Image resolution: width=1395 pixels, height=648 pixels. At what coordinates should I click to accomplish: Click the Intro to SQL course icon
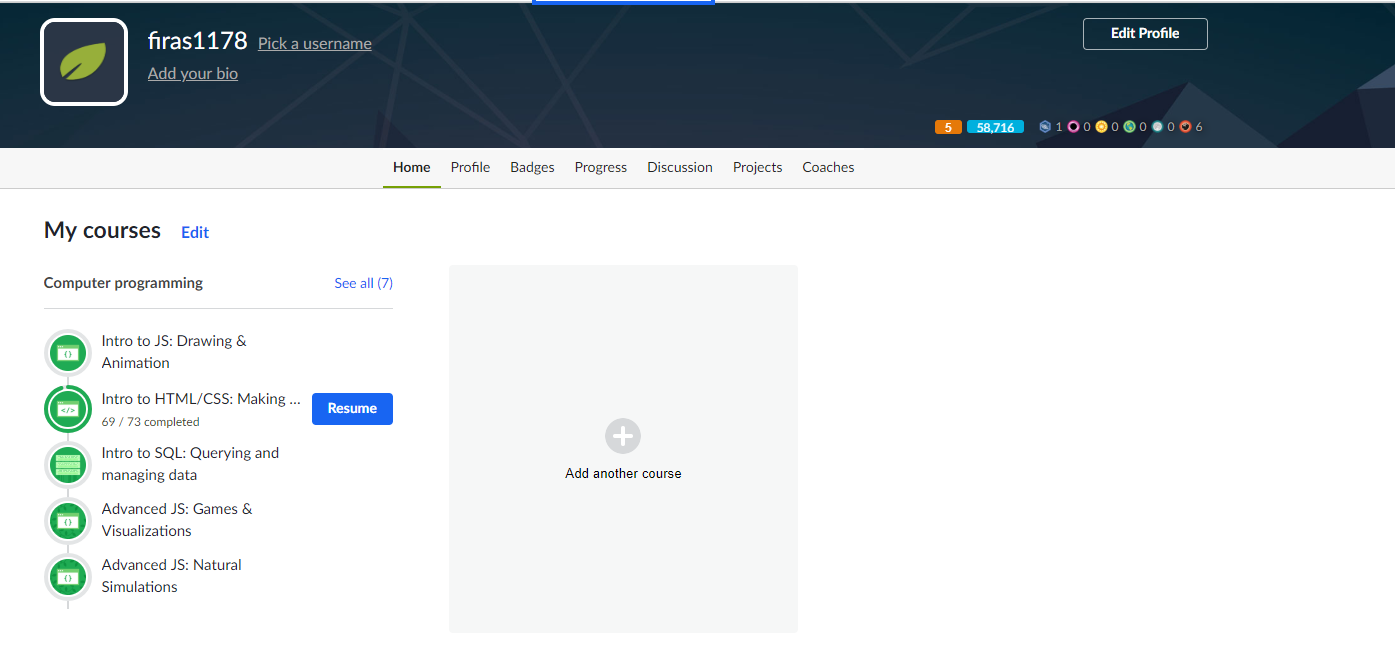pos(68,465)
